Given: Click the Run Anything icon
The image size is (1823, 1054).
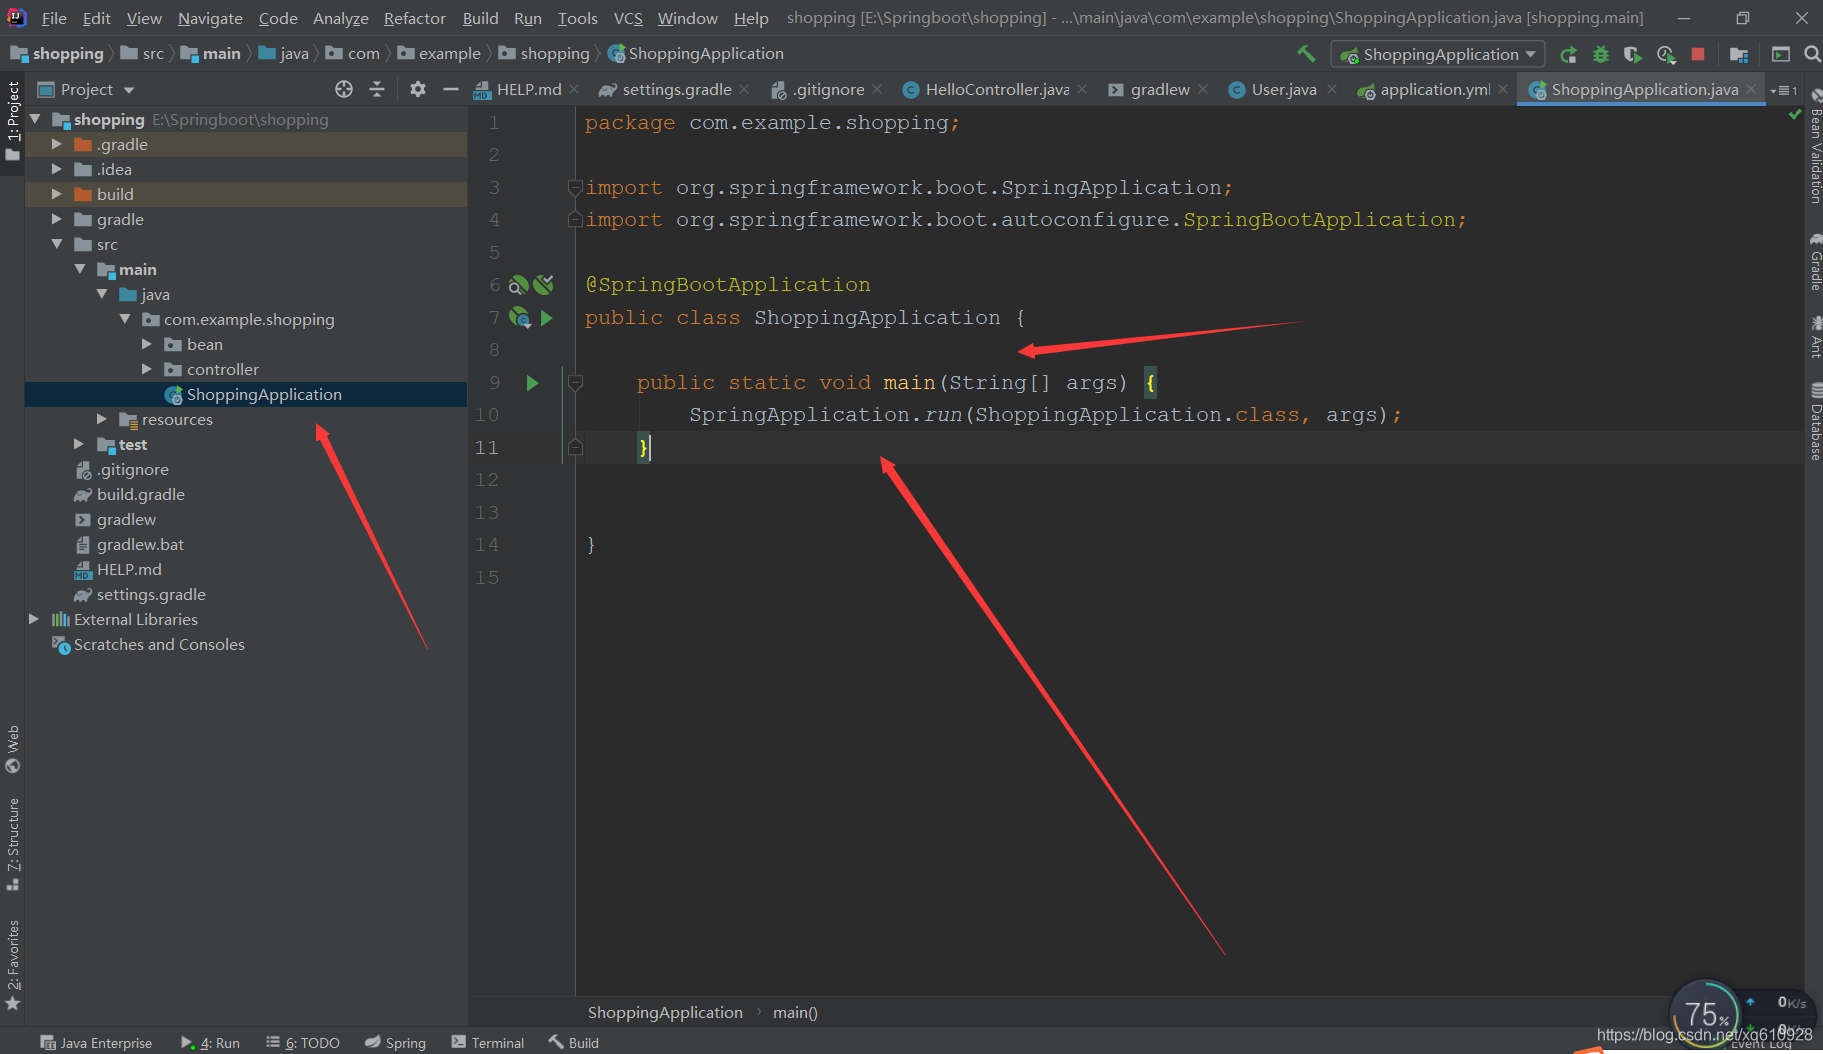Looking at the screenshot, I should [1781, 54].
